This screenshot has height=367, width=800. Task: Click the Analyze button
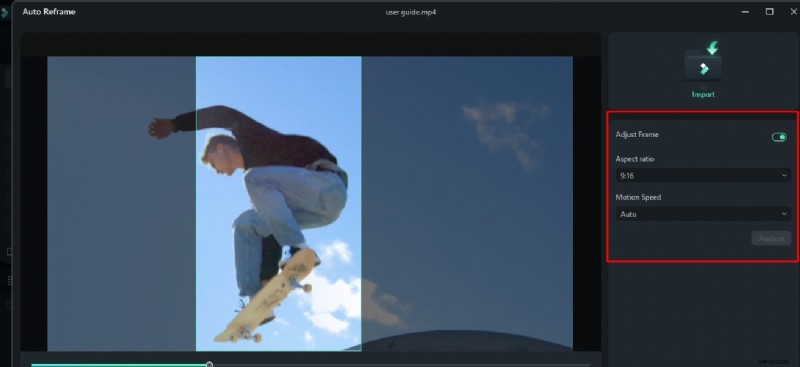pyautogui.click(x=771, y=238)
